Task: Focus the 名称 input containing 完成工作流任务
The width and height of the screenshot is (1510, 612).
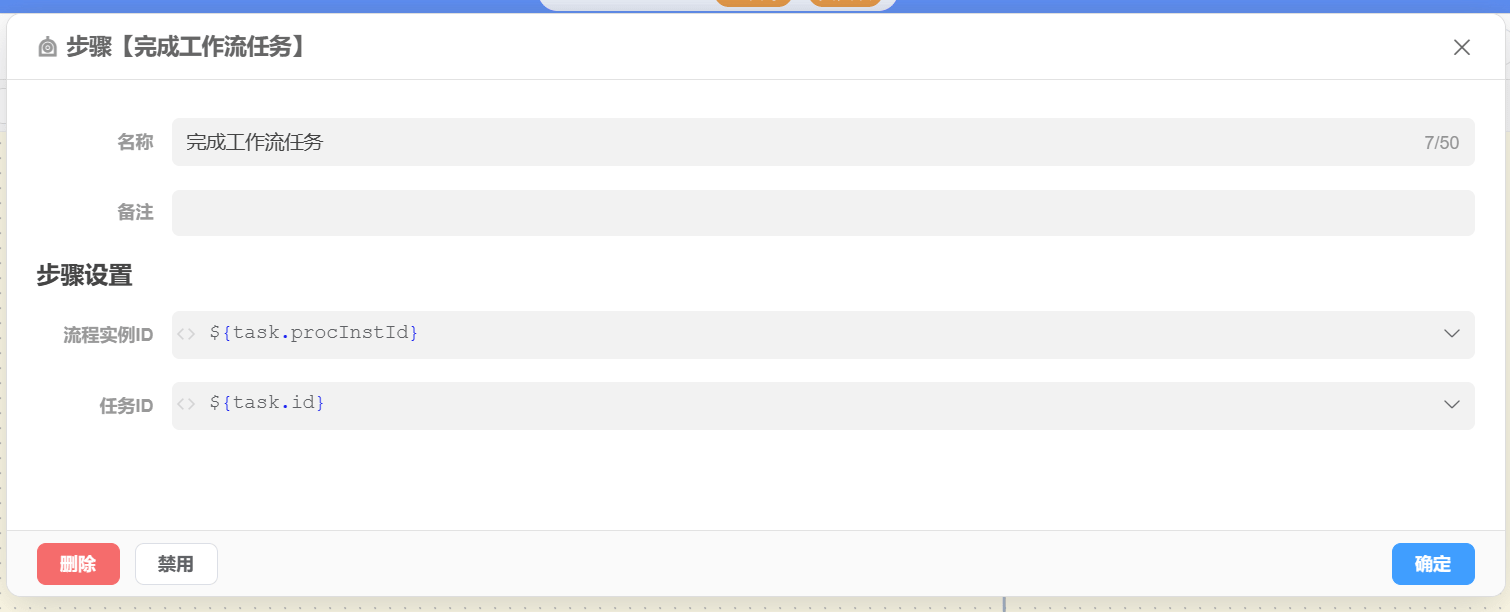Action: pos(790,142)
